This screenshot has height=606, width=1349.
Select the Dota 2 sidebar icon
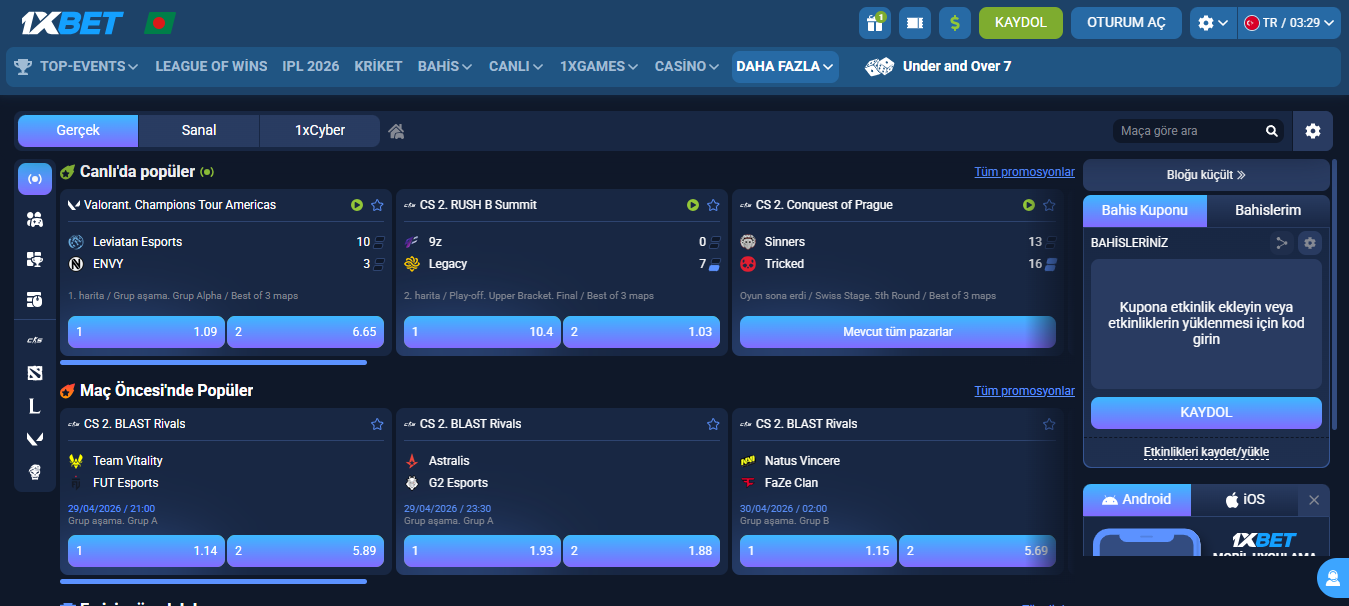(x=35, y=373)
